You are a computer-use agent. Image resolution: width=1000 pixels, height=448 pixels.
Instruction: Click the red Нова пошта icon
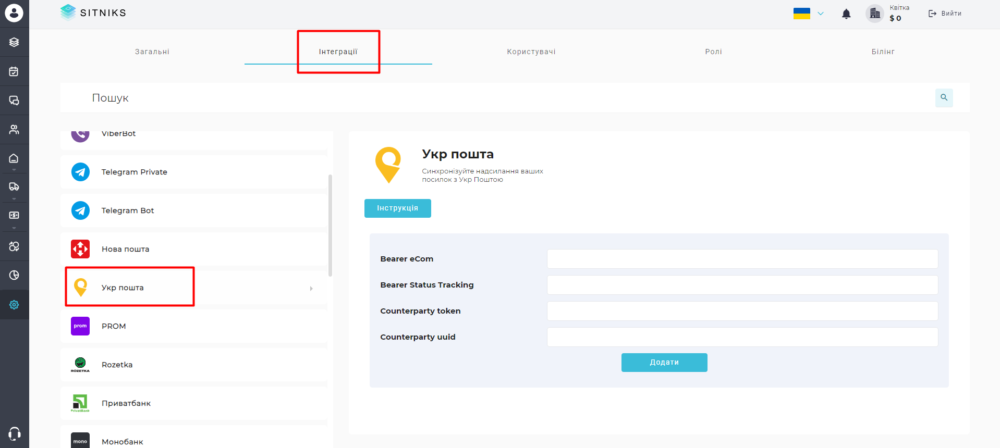tap(80, 249)
